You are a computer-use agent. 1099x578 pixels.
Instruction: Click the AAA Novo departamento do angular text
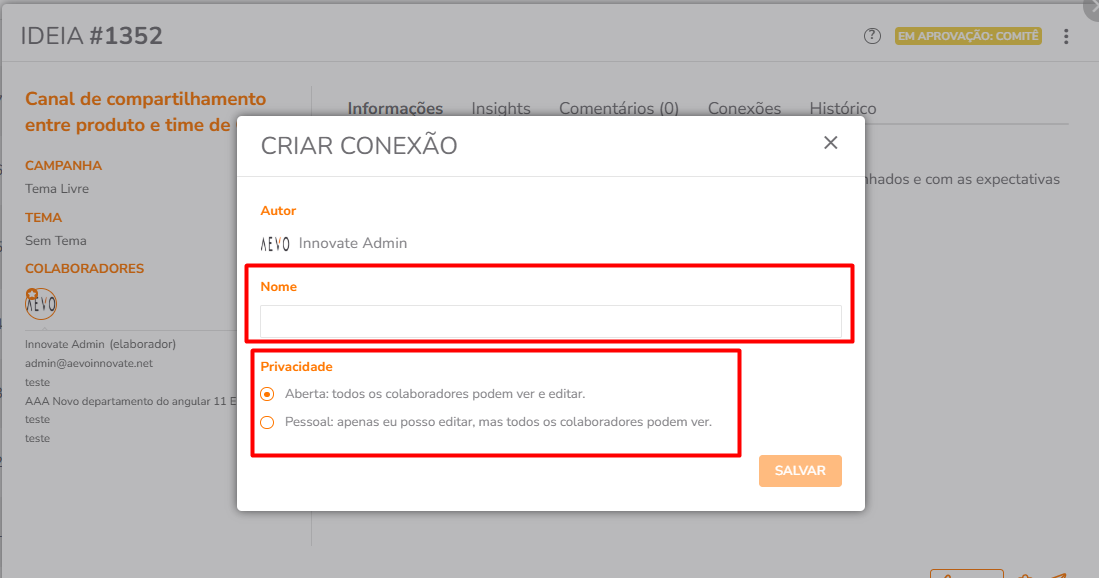(x=130, y=401)
